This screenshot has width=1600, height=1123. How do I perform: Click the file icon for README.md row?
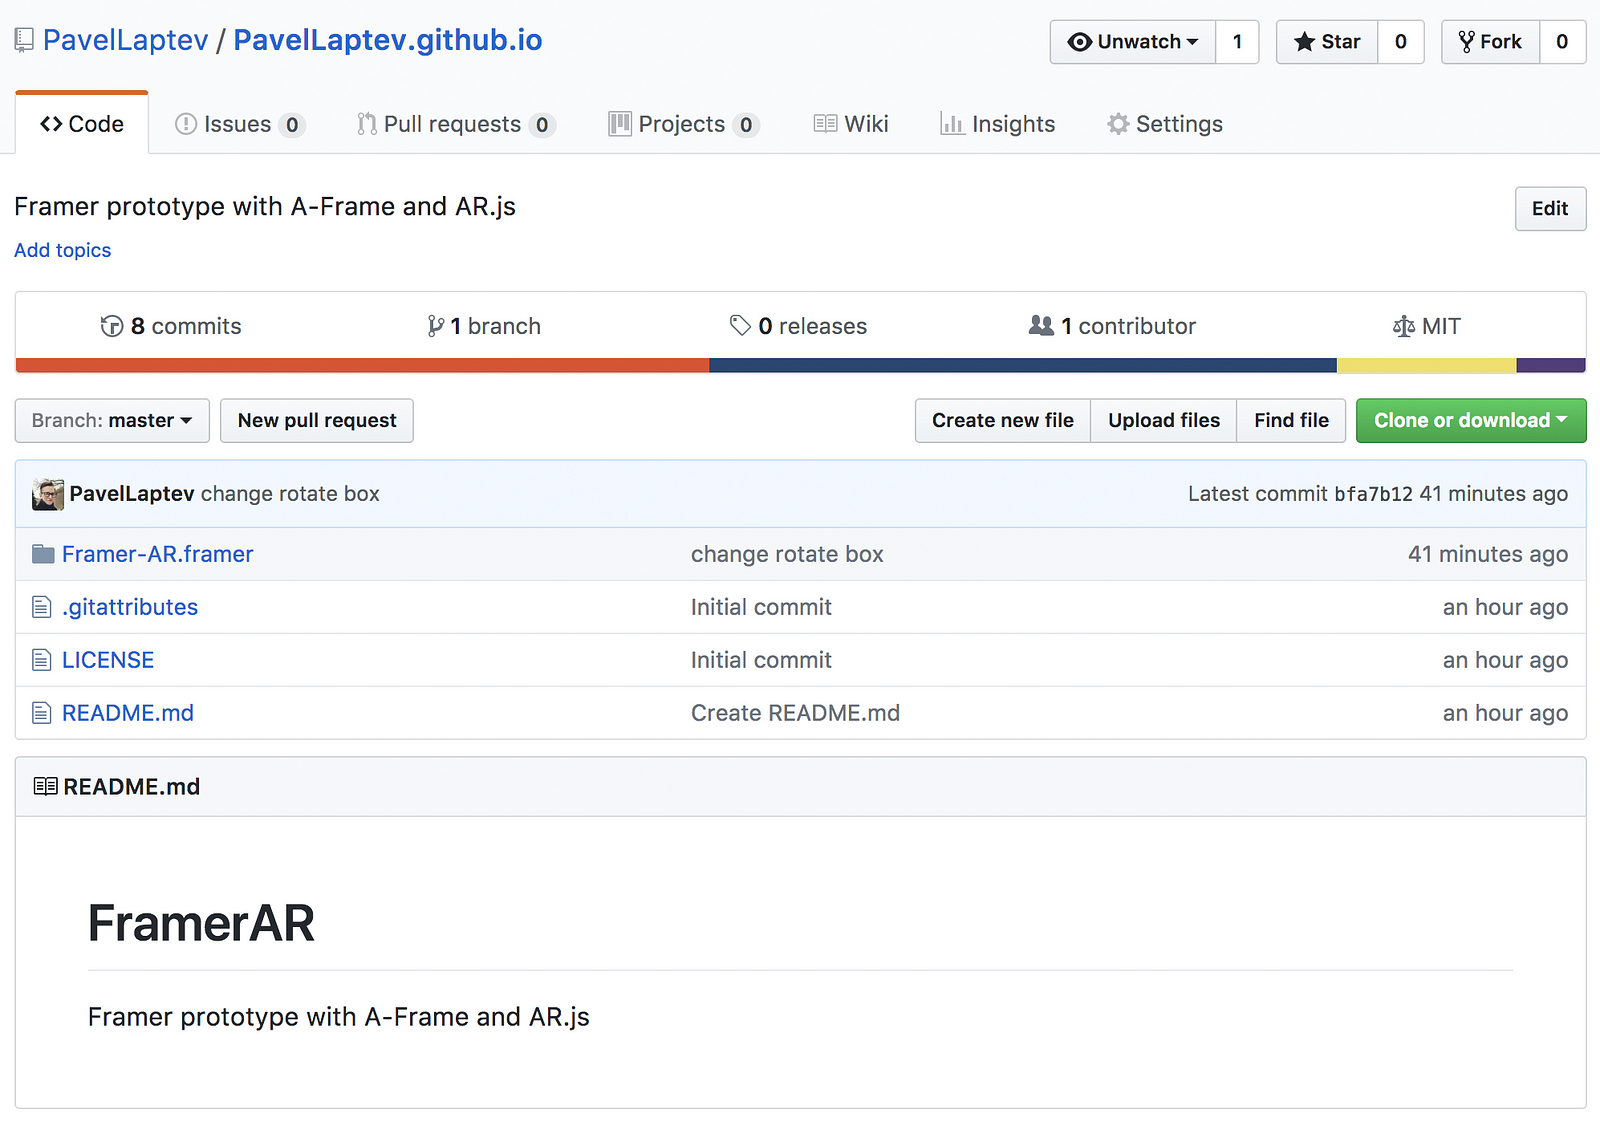(41, 713)
